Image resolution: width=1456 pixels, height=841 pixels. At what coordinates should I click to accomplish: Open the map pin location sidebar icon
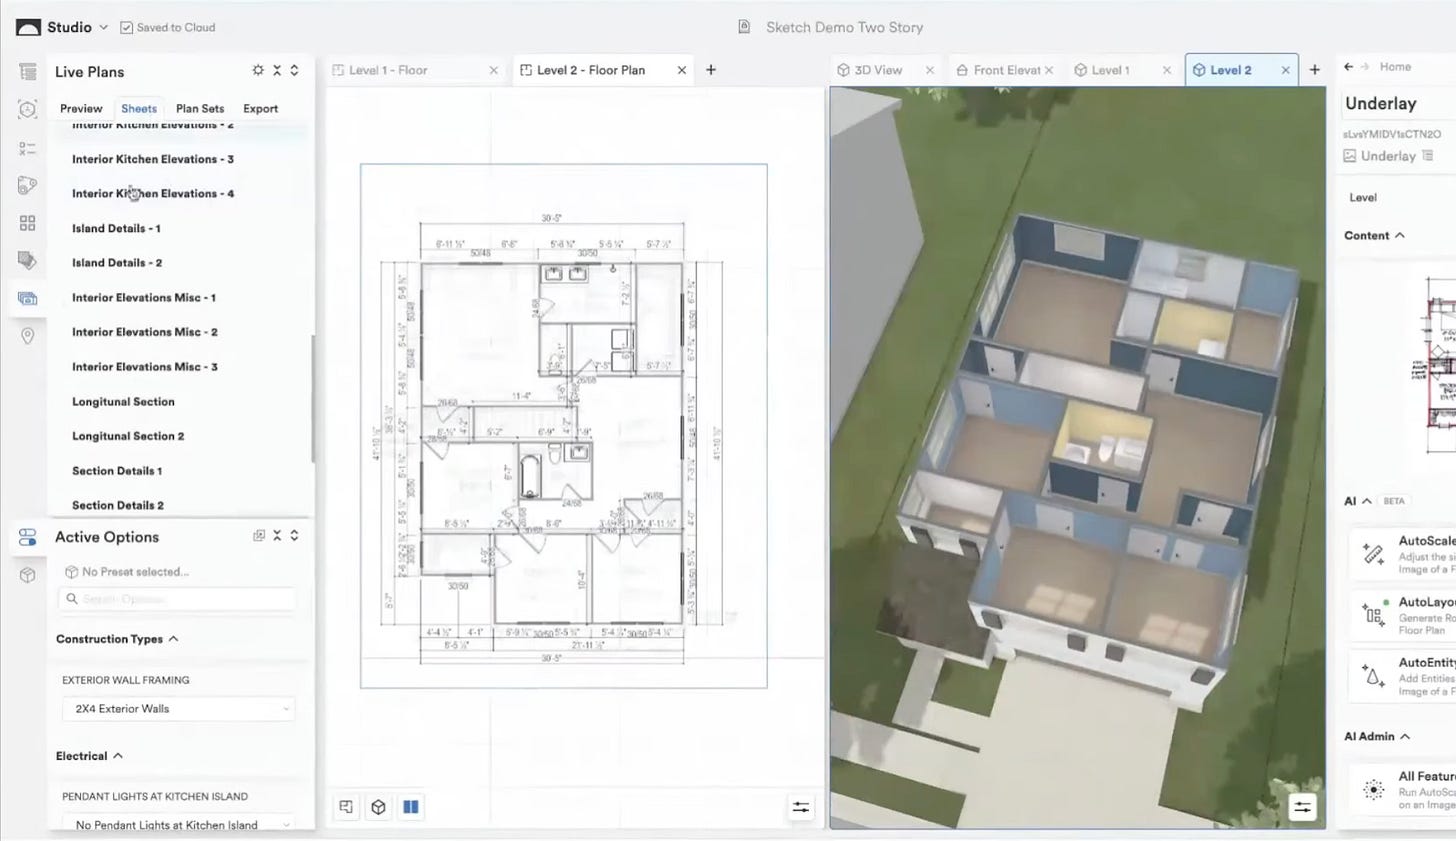(27, 336)
